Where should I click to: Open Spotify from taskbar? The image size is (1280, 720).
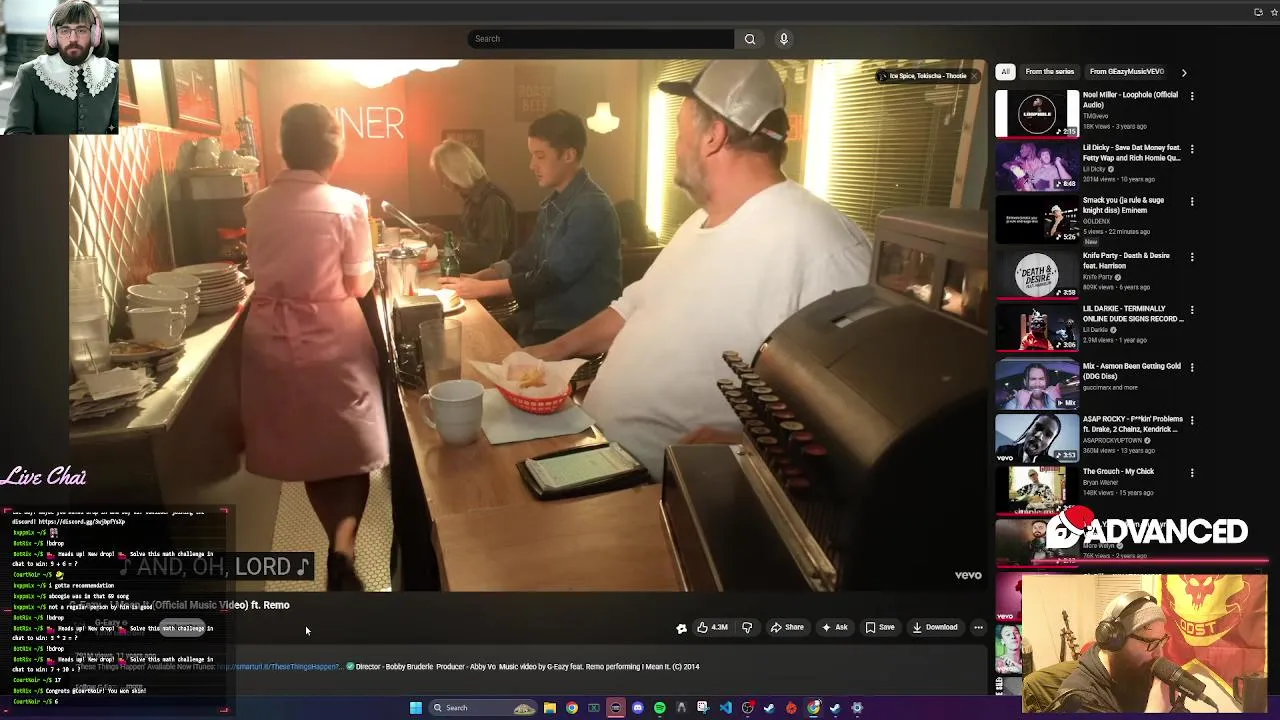pyautogui.click(x=660, y=708)
